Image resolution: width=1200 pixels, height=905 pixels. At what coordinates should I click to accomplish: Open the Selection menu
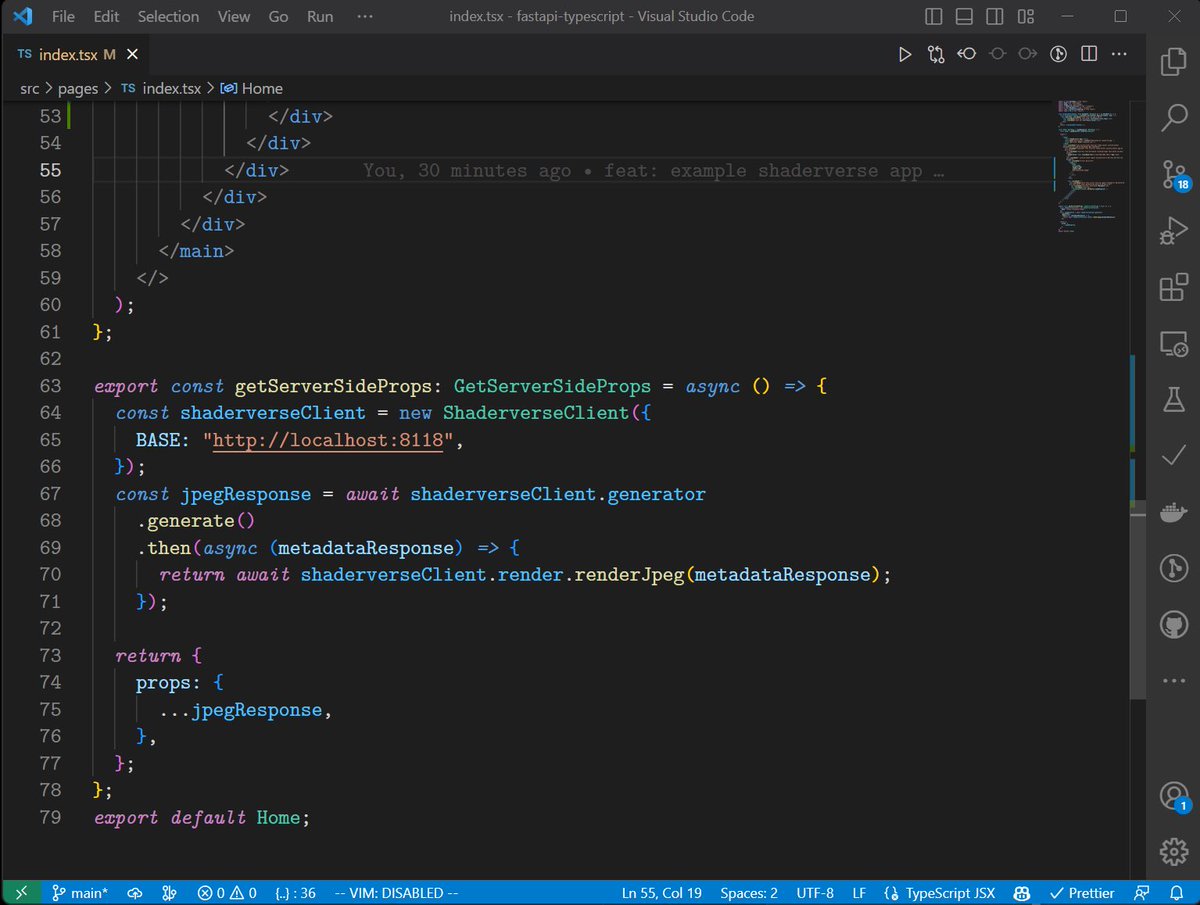coord(168,17)
